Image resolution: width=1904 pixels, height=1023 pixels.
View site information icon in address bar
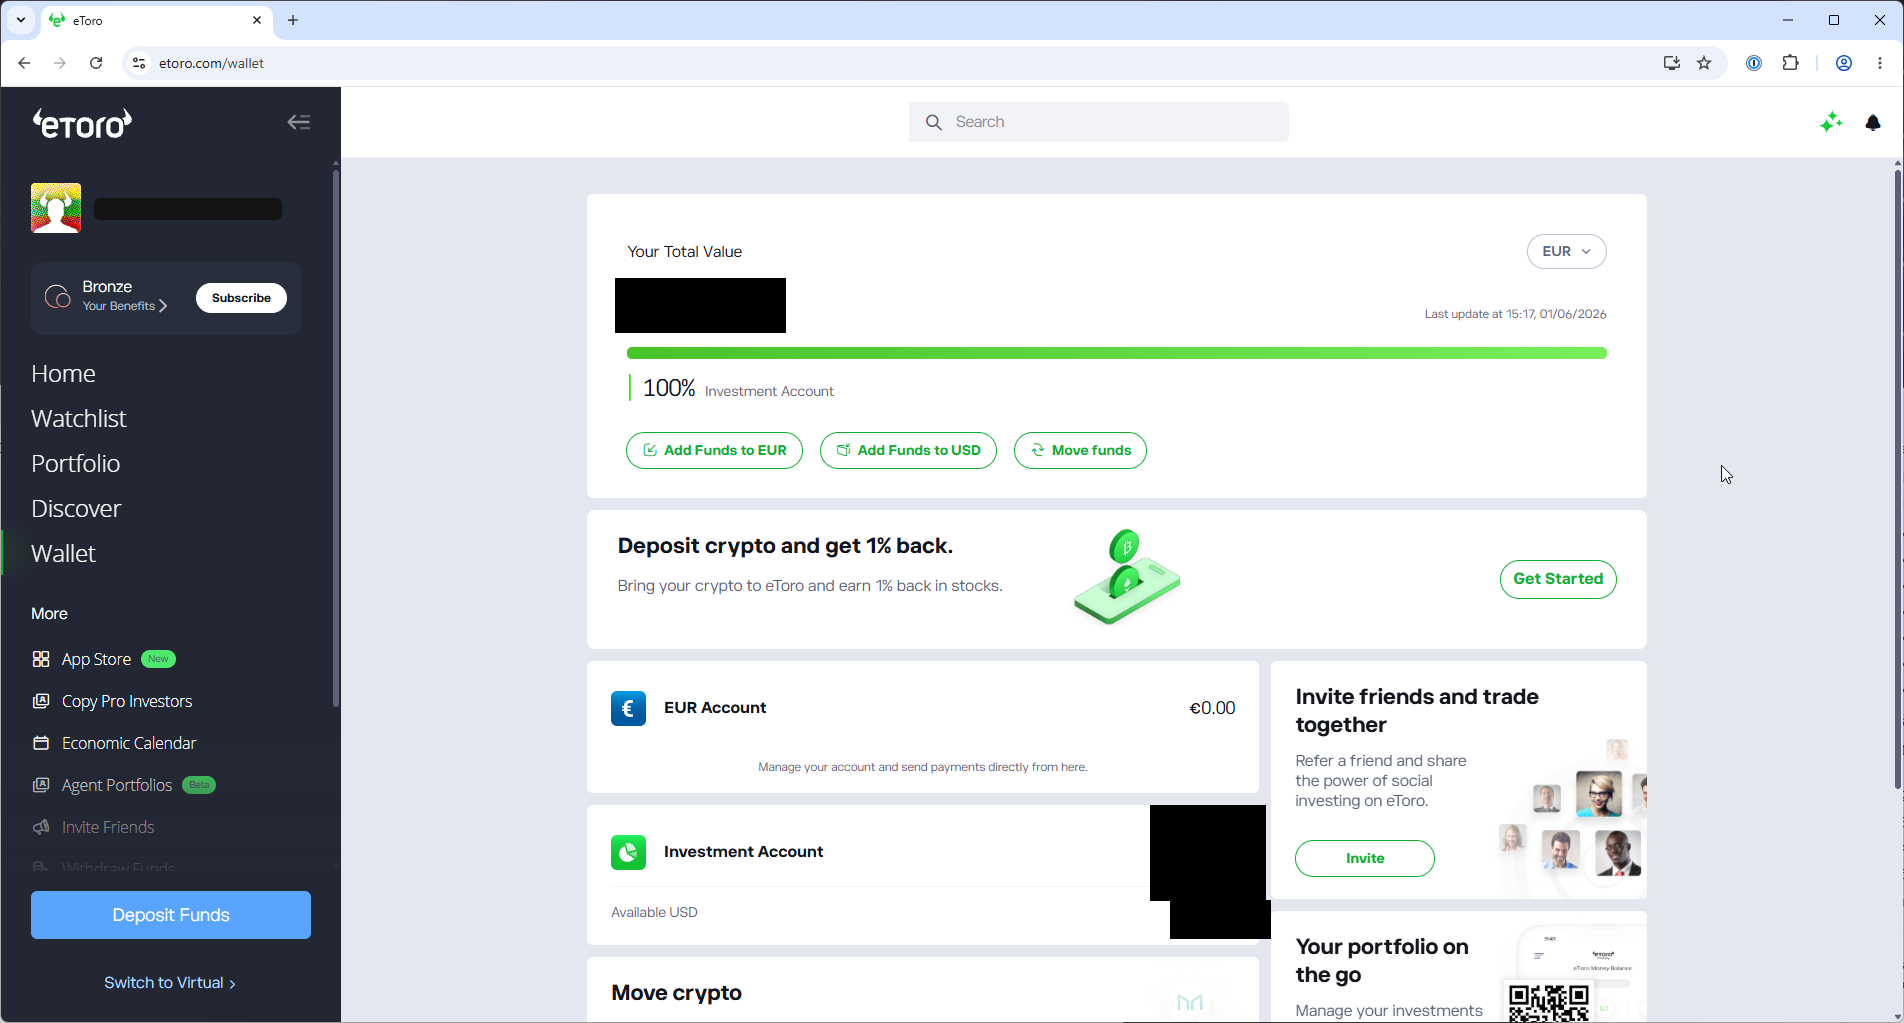coord(139,63)
